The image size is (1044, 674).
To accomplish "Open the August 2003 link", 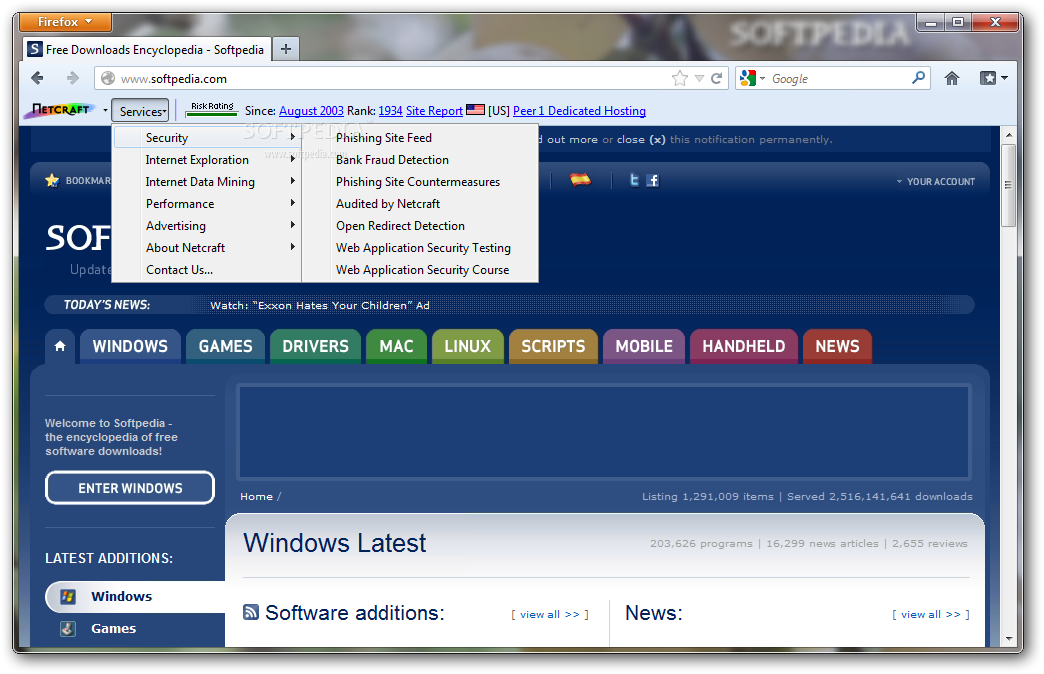I will click(311, 111).
